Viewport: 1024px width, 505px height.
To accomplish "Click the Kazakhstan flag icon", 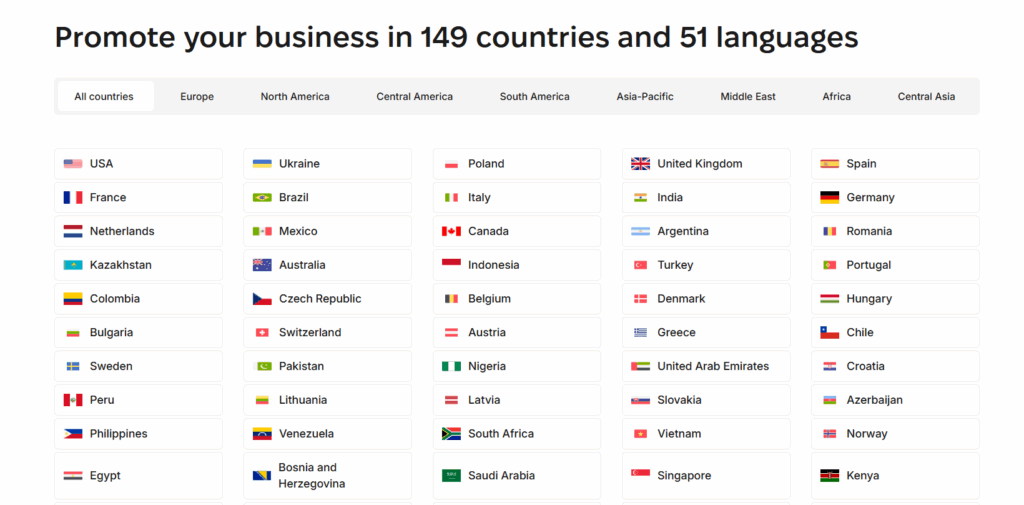I will coord(72,265).
